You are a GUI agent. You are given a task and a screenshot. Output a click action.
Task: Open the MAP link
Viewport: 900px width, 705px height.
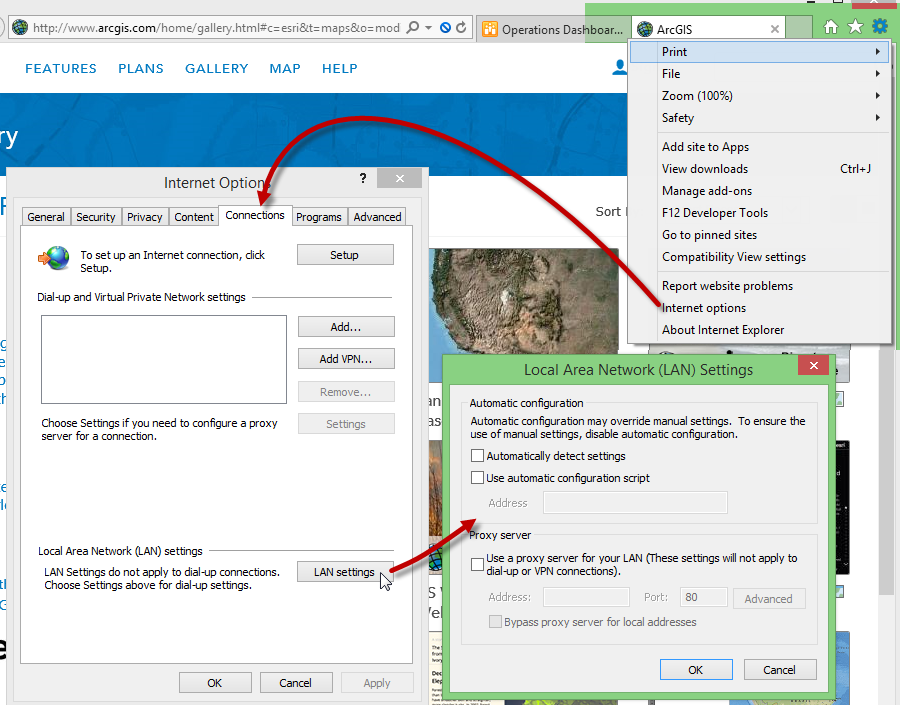tap(285, 68)
